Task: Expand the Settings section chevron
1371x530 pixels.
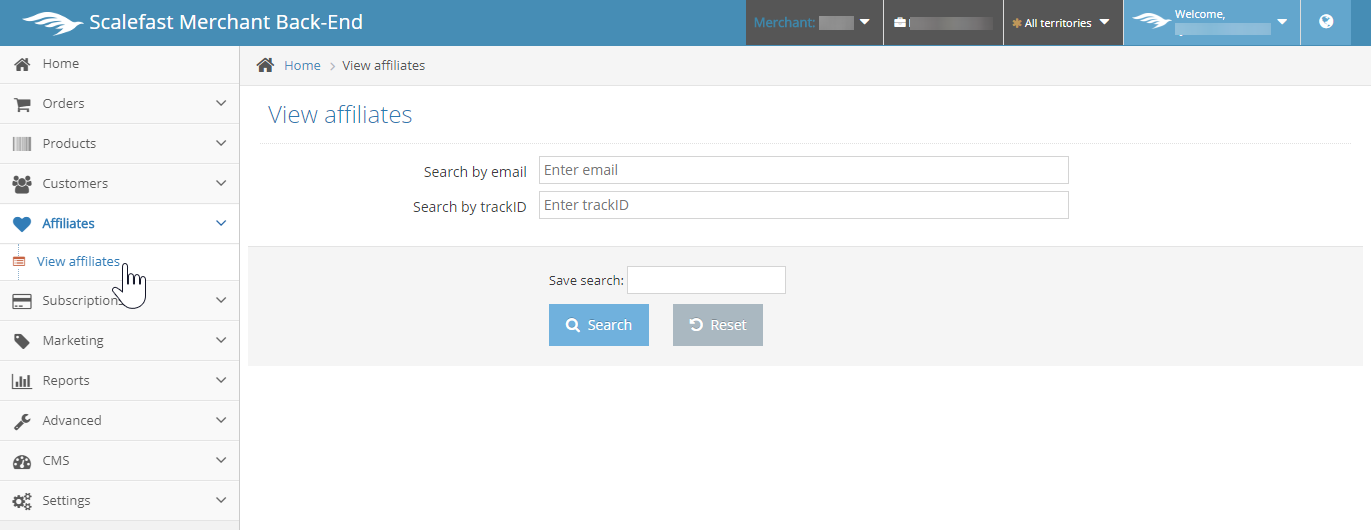Action: (x=221, y=500)
